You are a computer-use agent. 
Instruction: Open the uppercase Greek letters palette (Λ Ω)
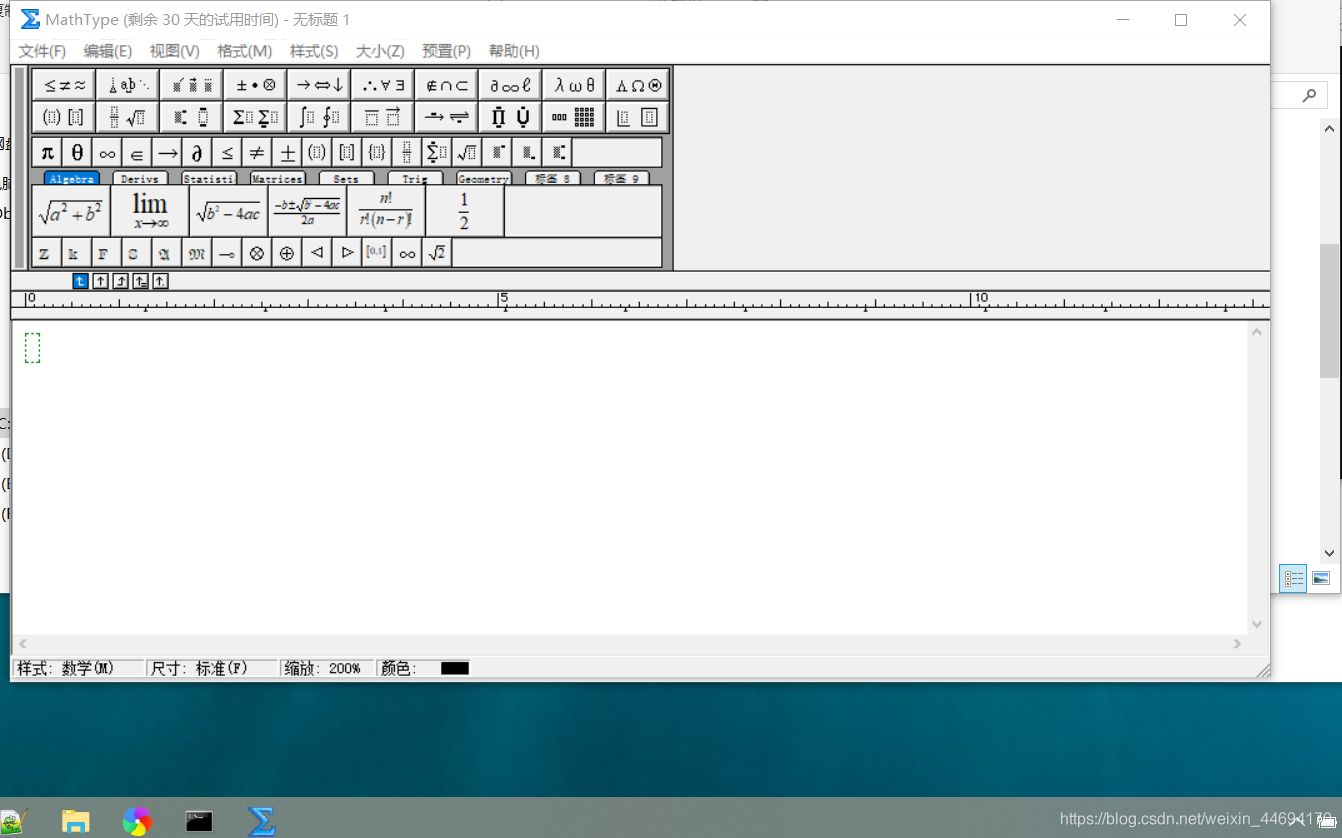point(638,85)
